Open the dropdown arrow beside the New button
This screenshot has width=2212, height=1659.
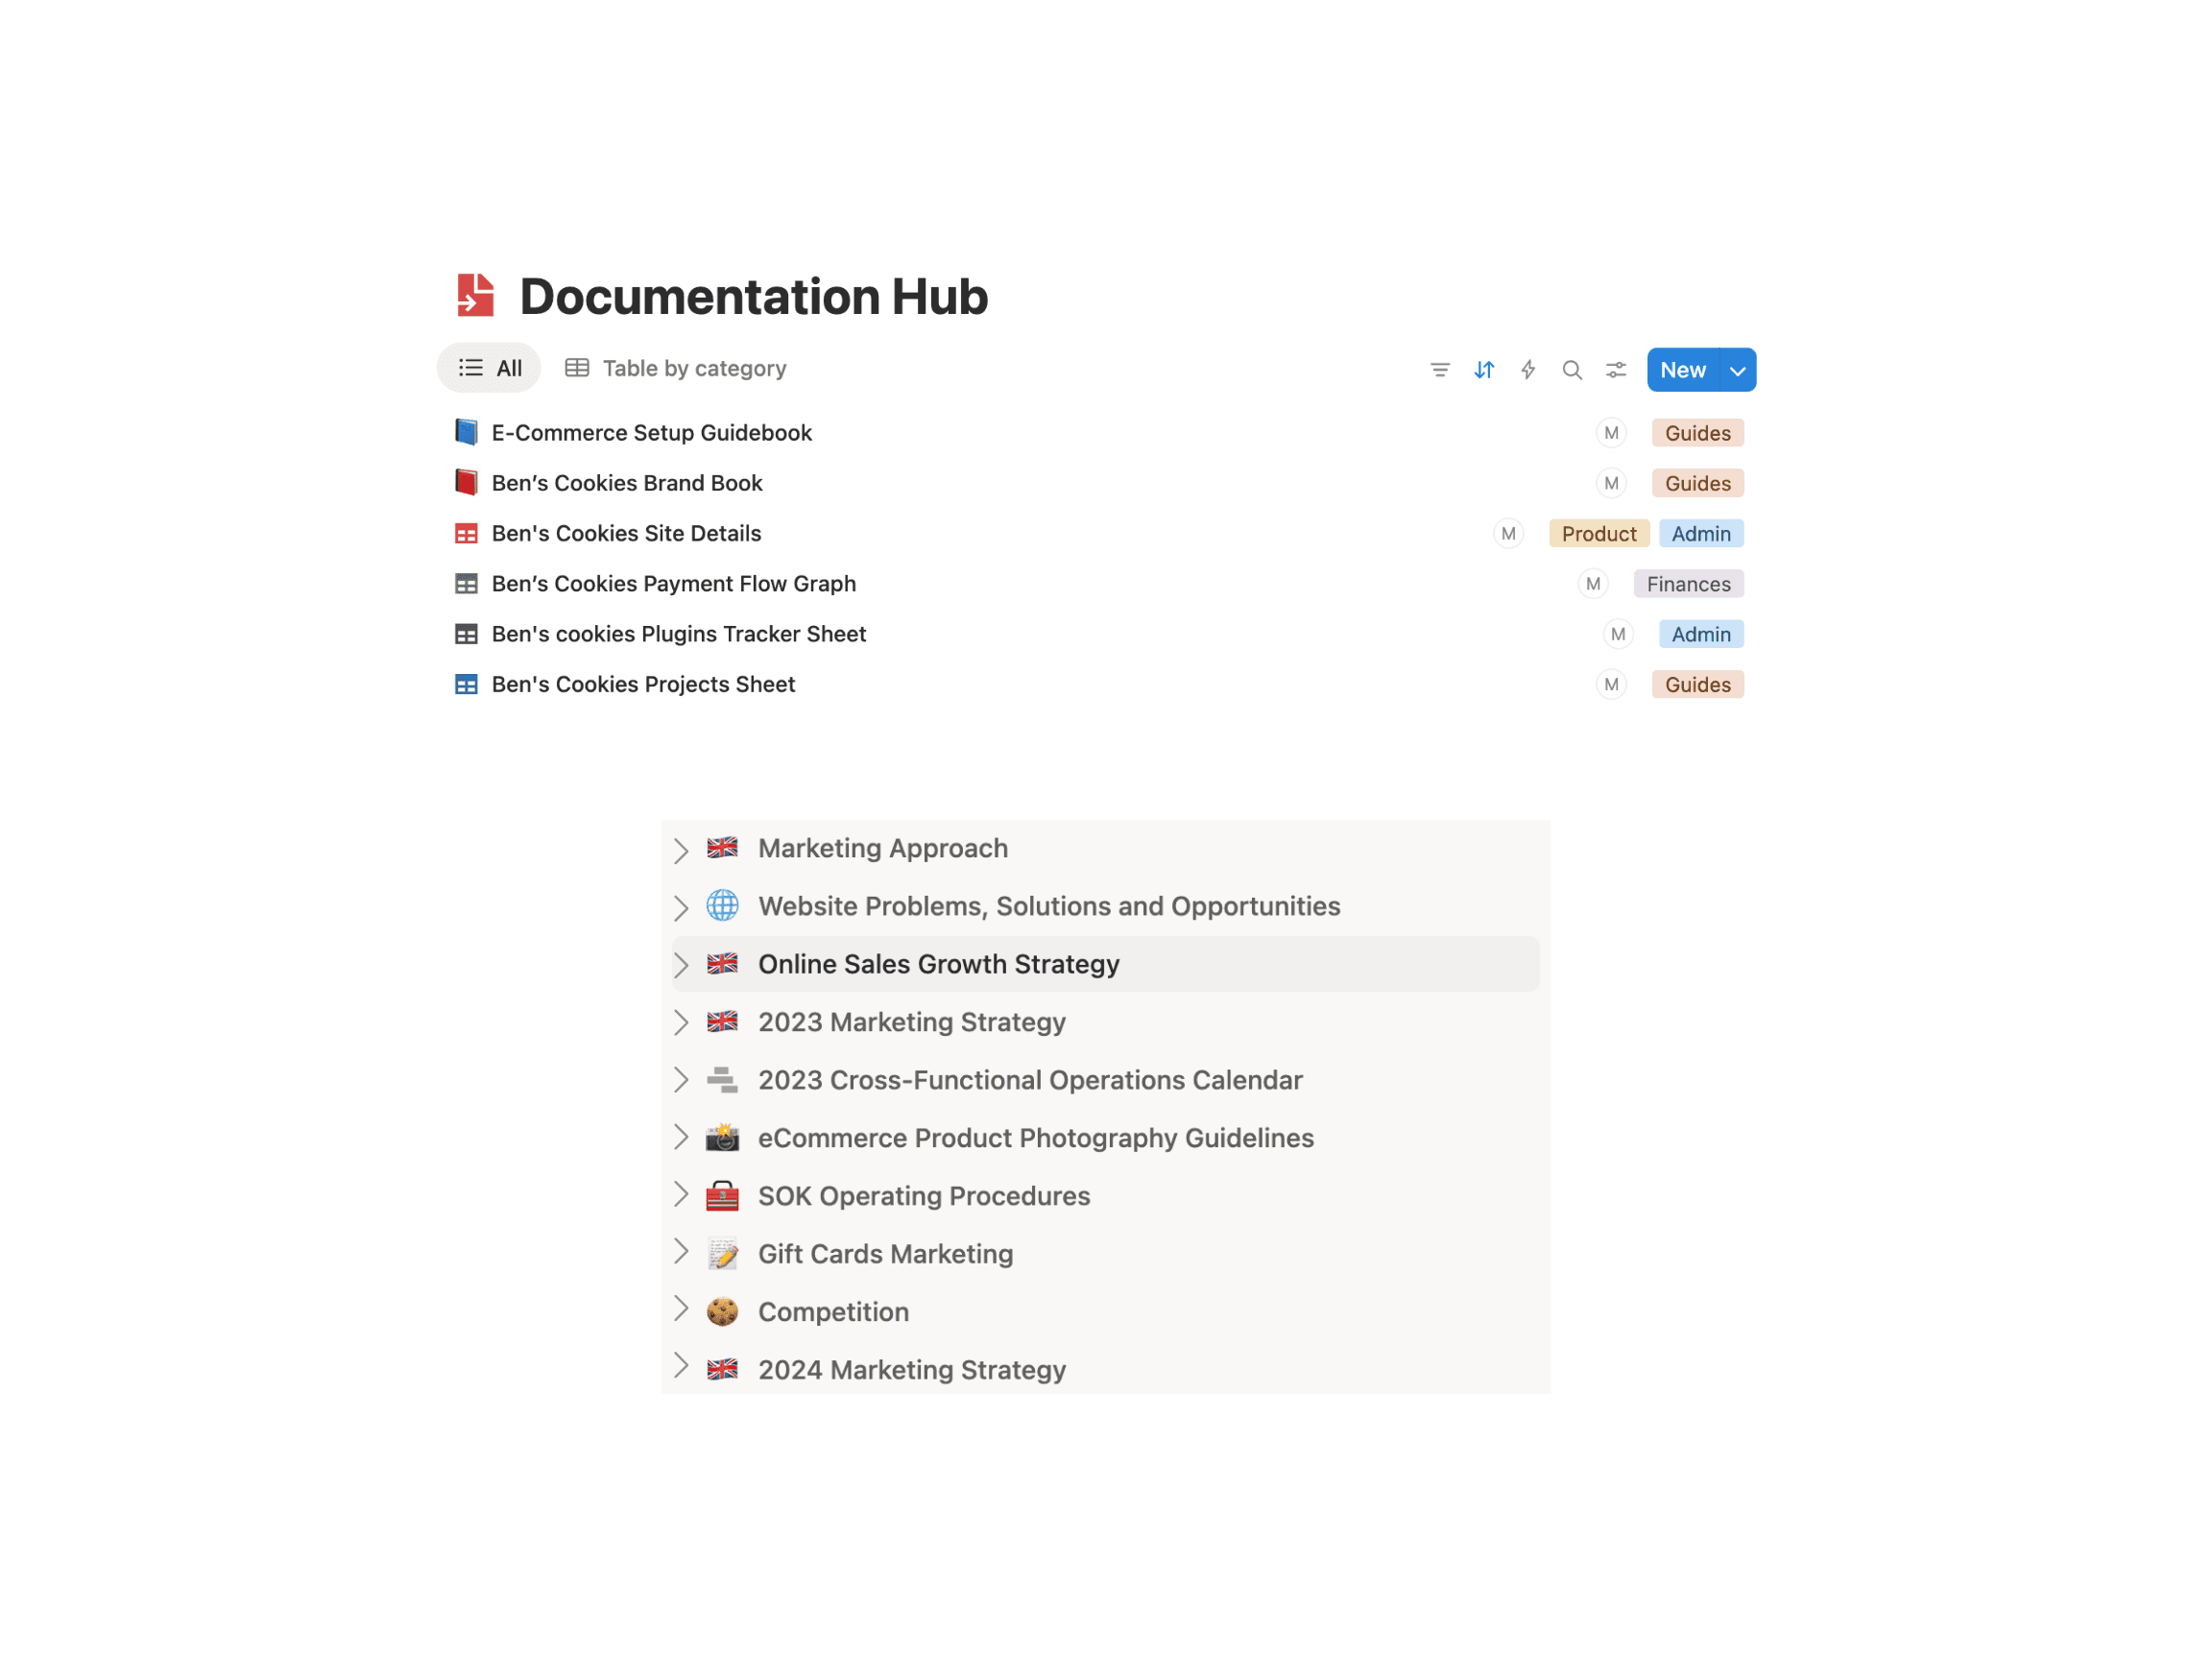tap(1737, 370)
